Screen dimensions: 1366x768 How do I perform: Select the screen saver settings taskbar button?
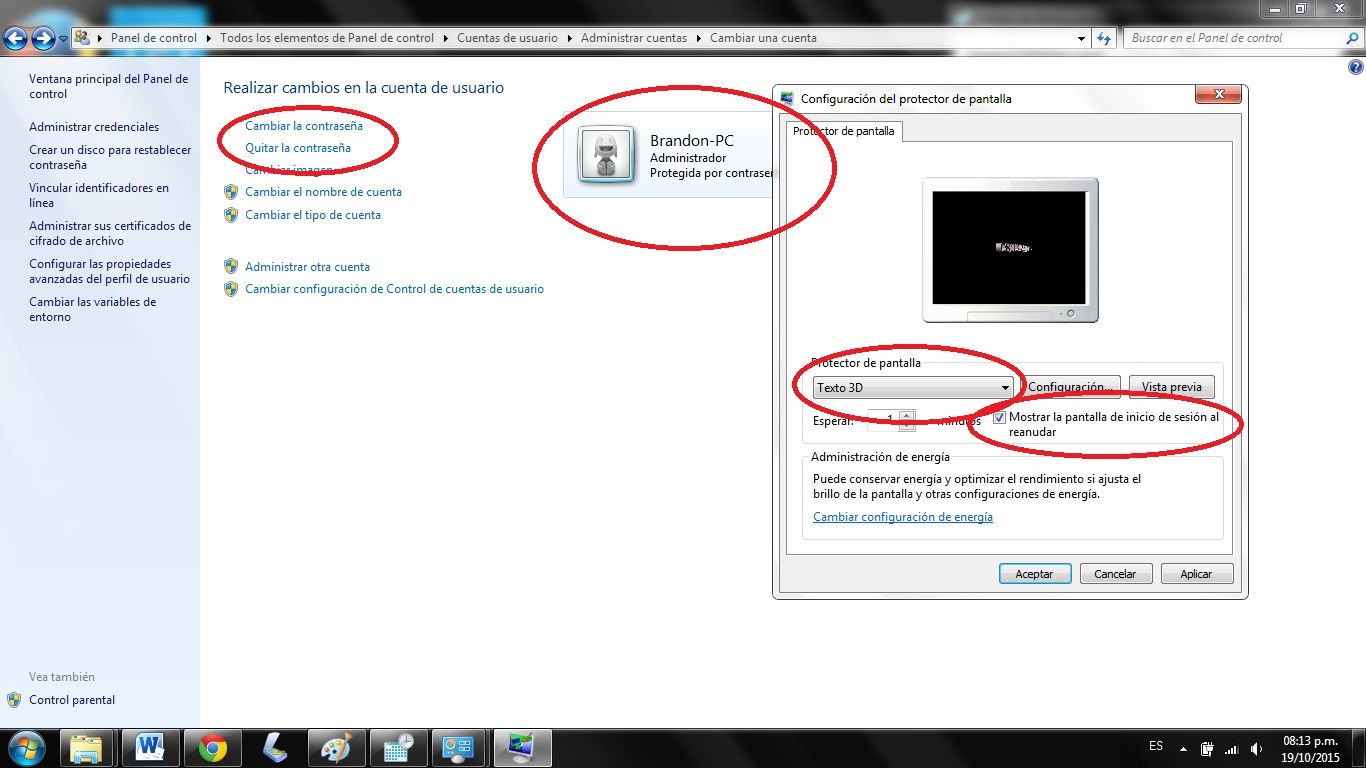point(522,748)
